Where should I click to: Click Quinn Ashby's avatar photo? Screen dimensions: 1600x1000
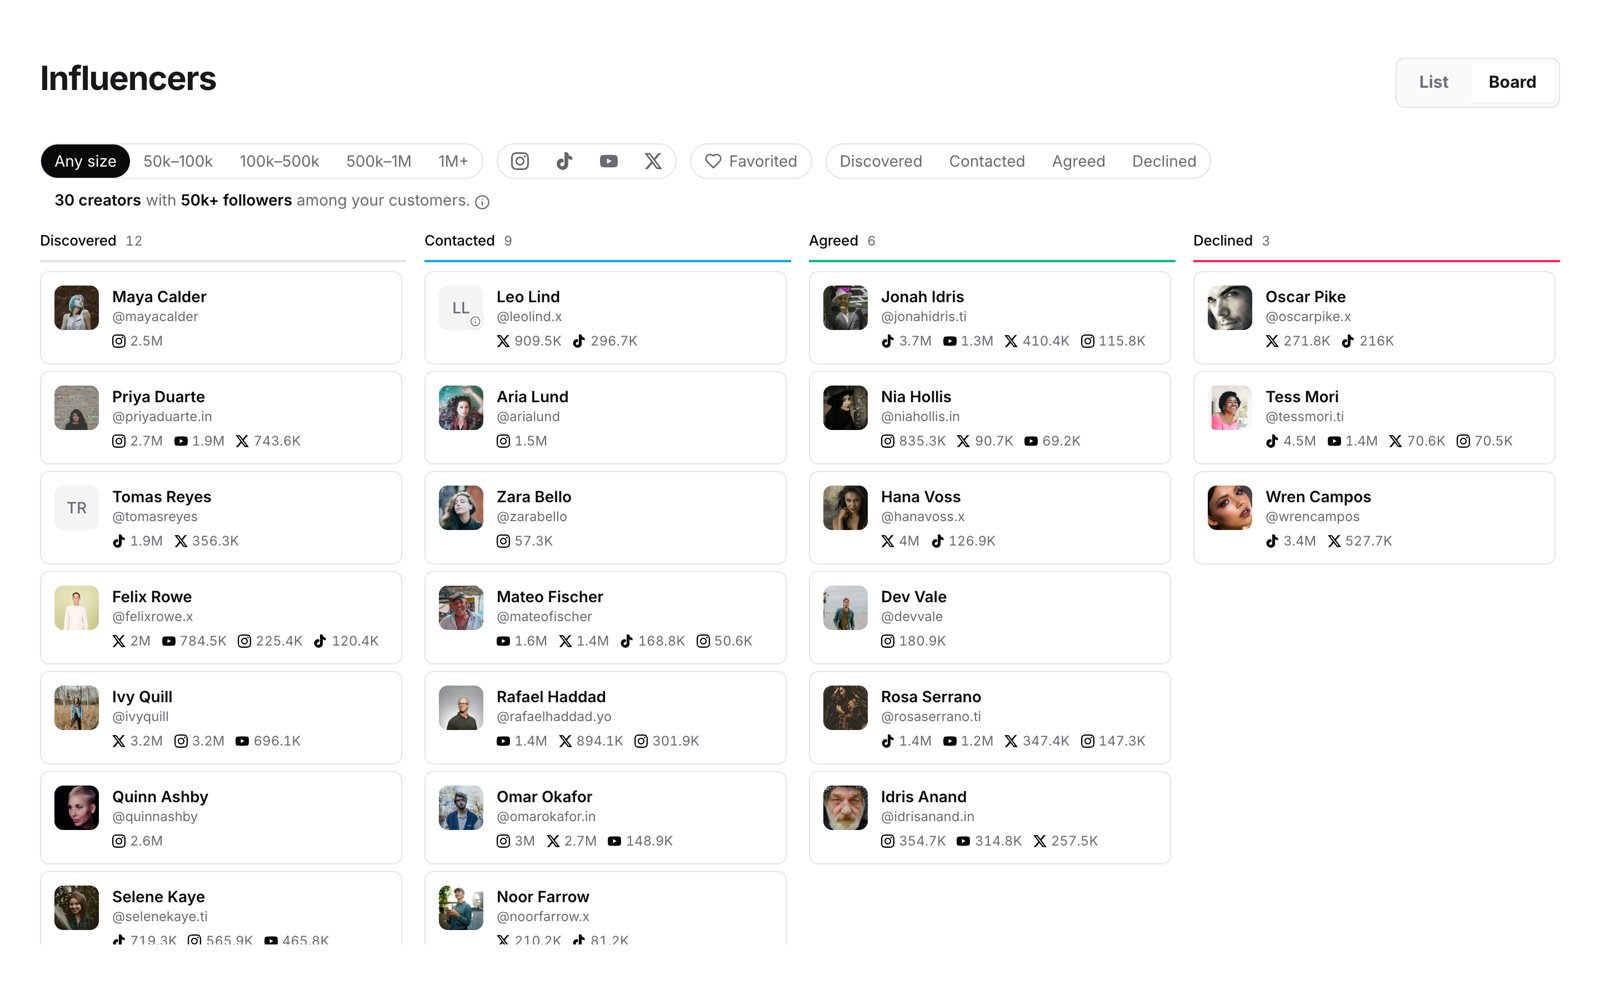pyautogui.click(x=76, y=808)
